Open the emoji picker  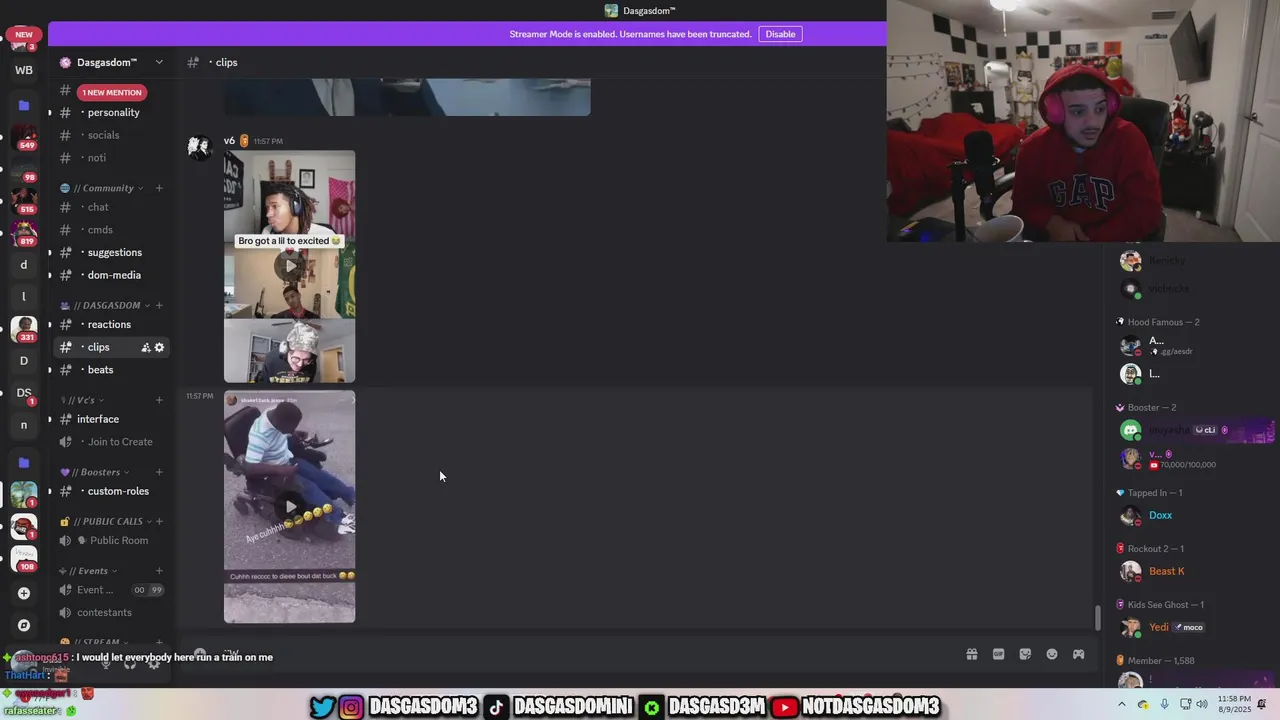tap(1052, 654)
